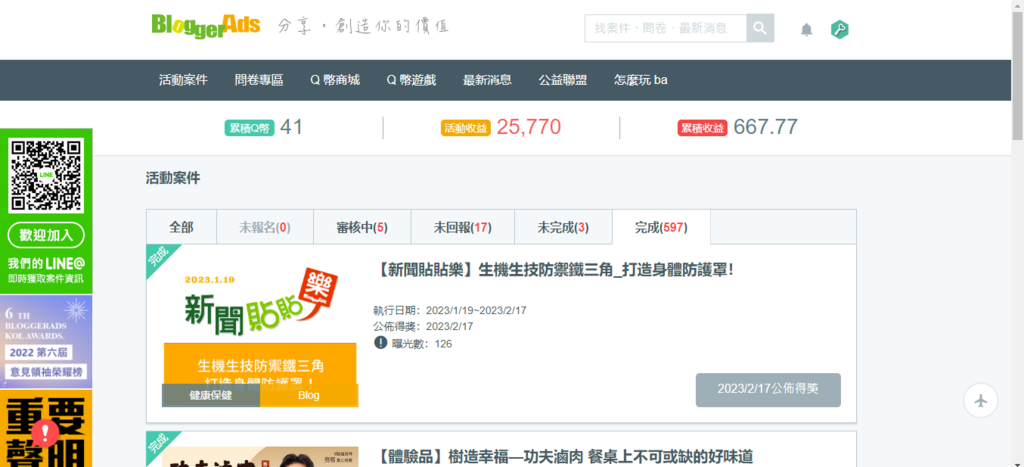Screen dimensions: 1024x467
Task: Select the 完成(597) tab
Action: (x=662, y=227)
